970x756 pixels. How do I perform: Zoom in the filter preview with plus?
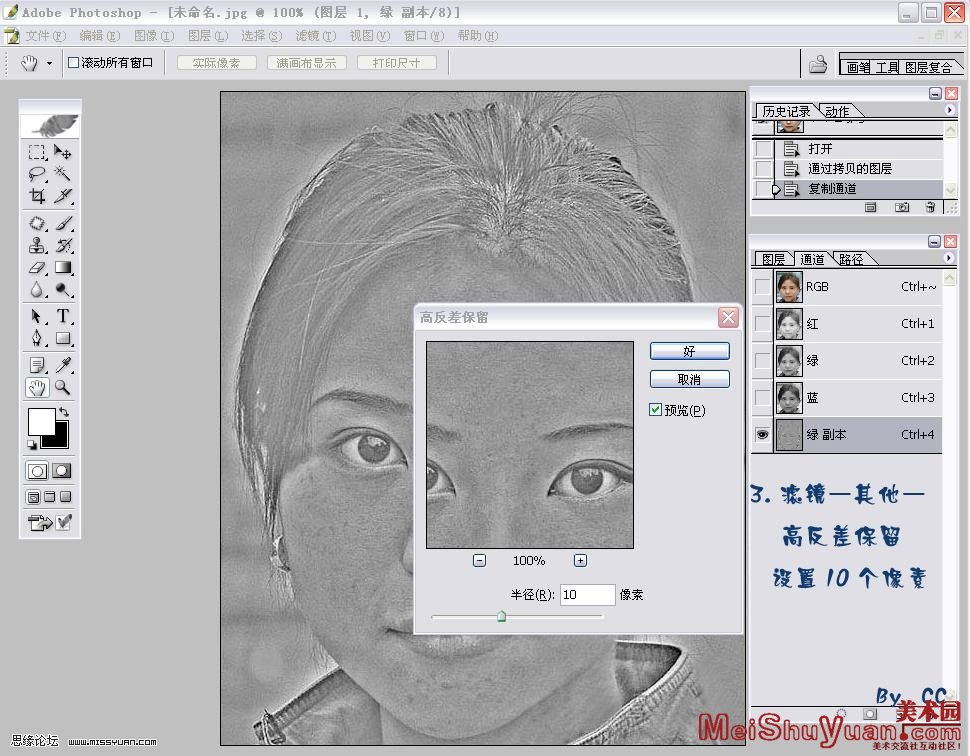click(580, 561)
